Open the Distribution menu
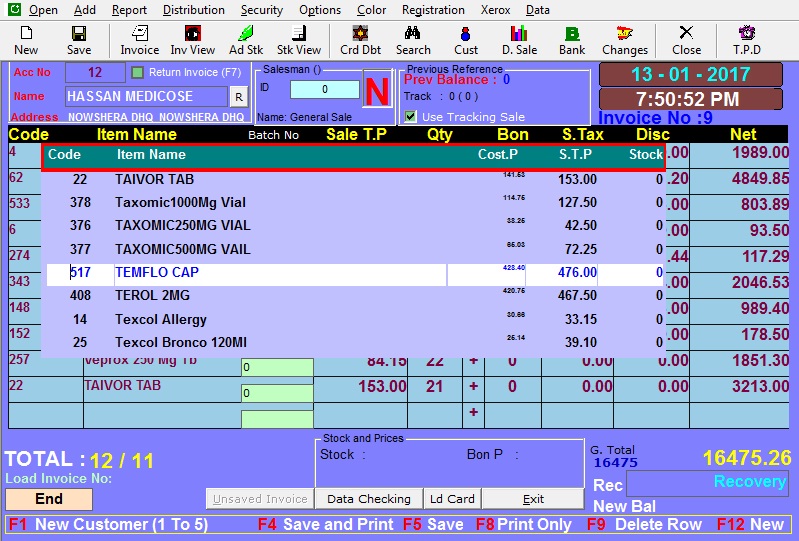The width and height of the screenshot is (799, 541). pos(194,10)
